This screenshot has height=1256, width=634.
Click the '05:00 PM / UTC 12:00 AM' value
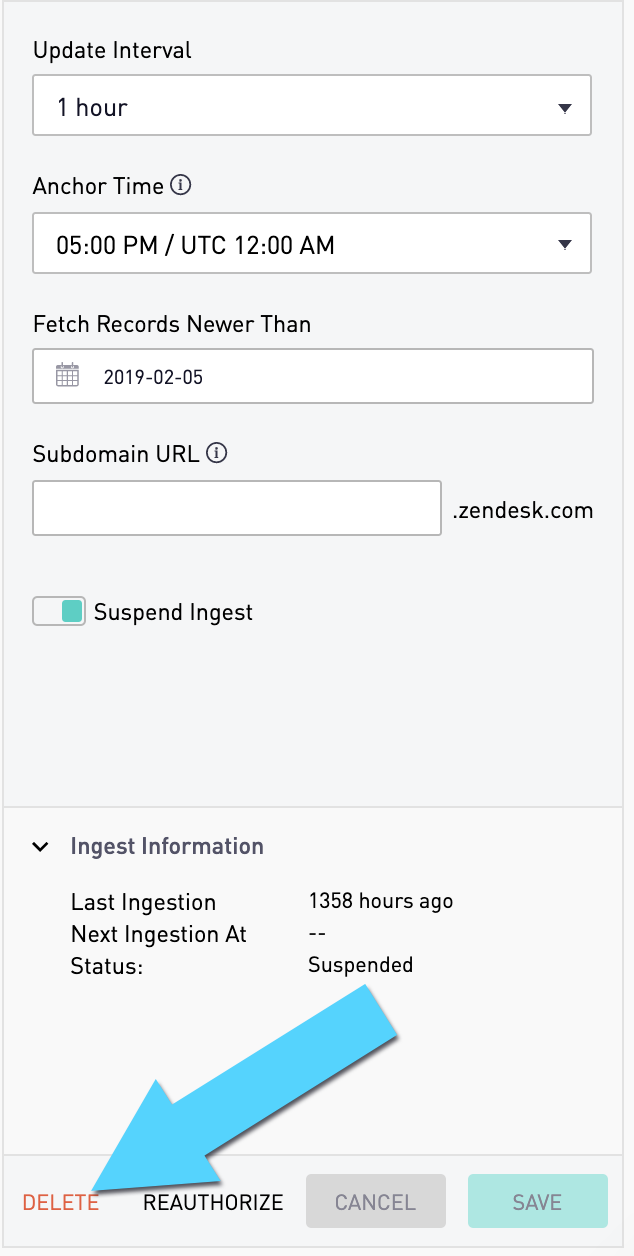coord(195,245)
